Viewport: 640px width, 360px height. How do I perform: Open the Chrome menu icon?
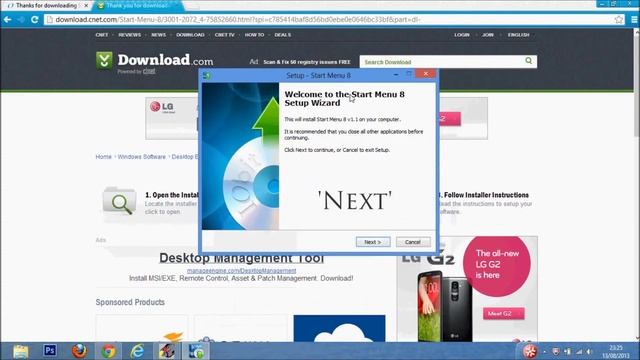[x=635, y=20]
